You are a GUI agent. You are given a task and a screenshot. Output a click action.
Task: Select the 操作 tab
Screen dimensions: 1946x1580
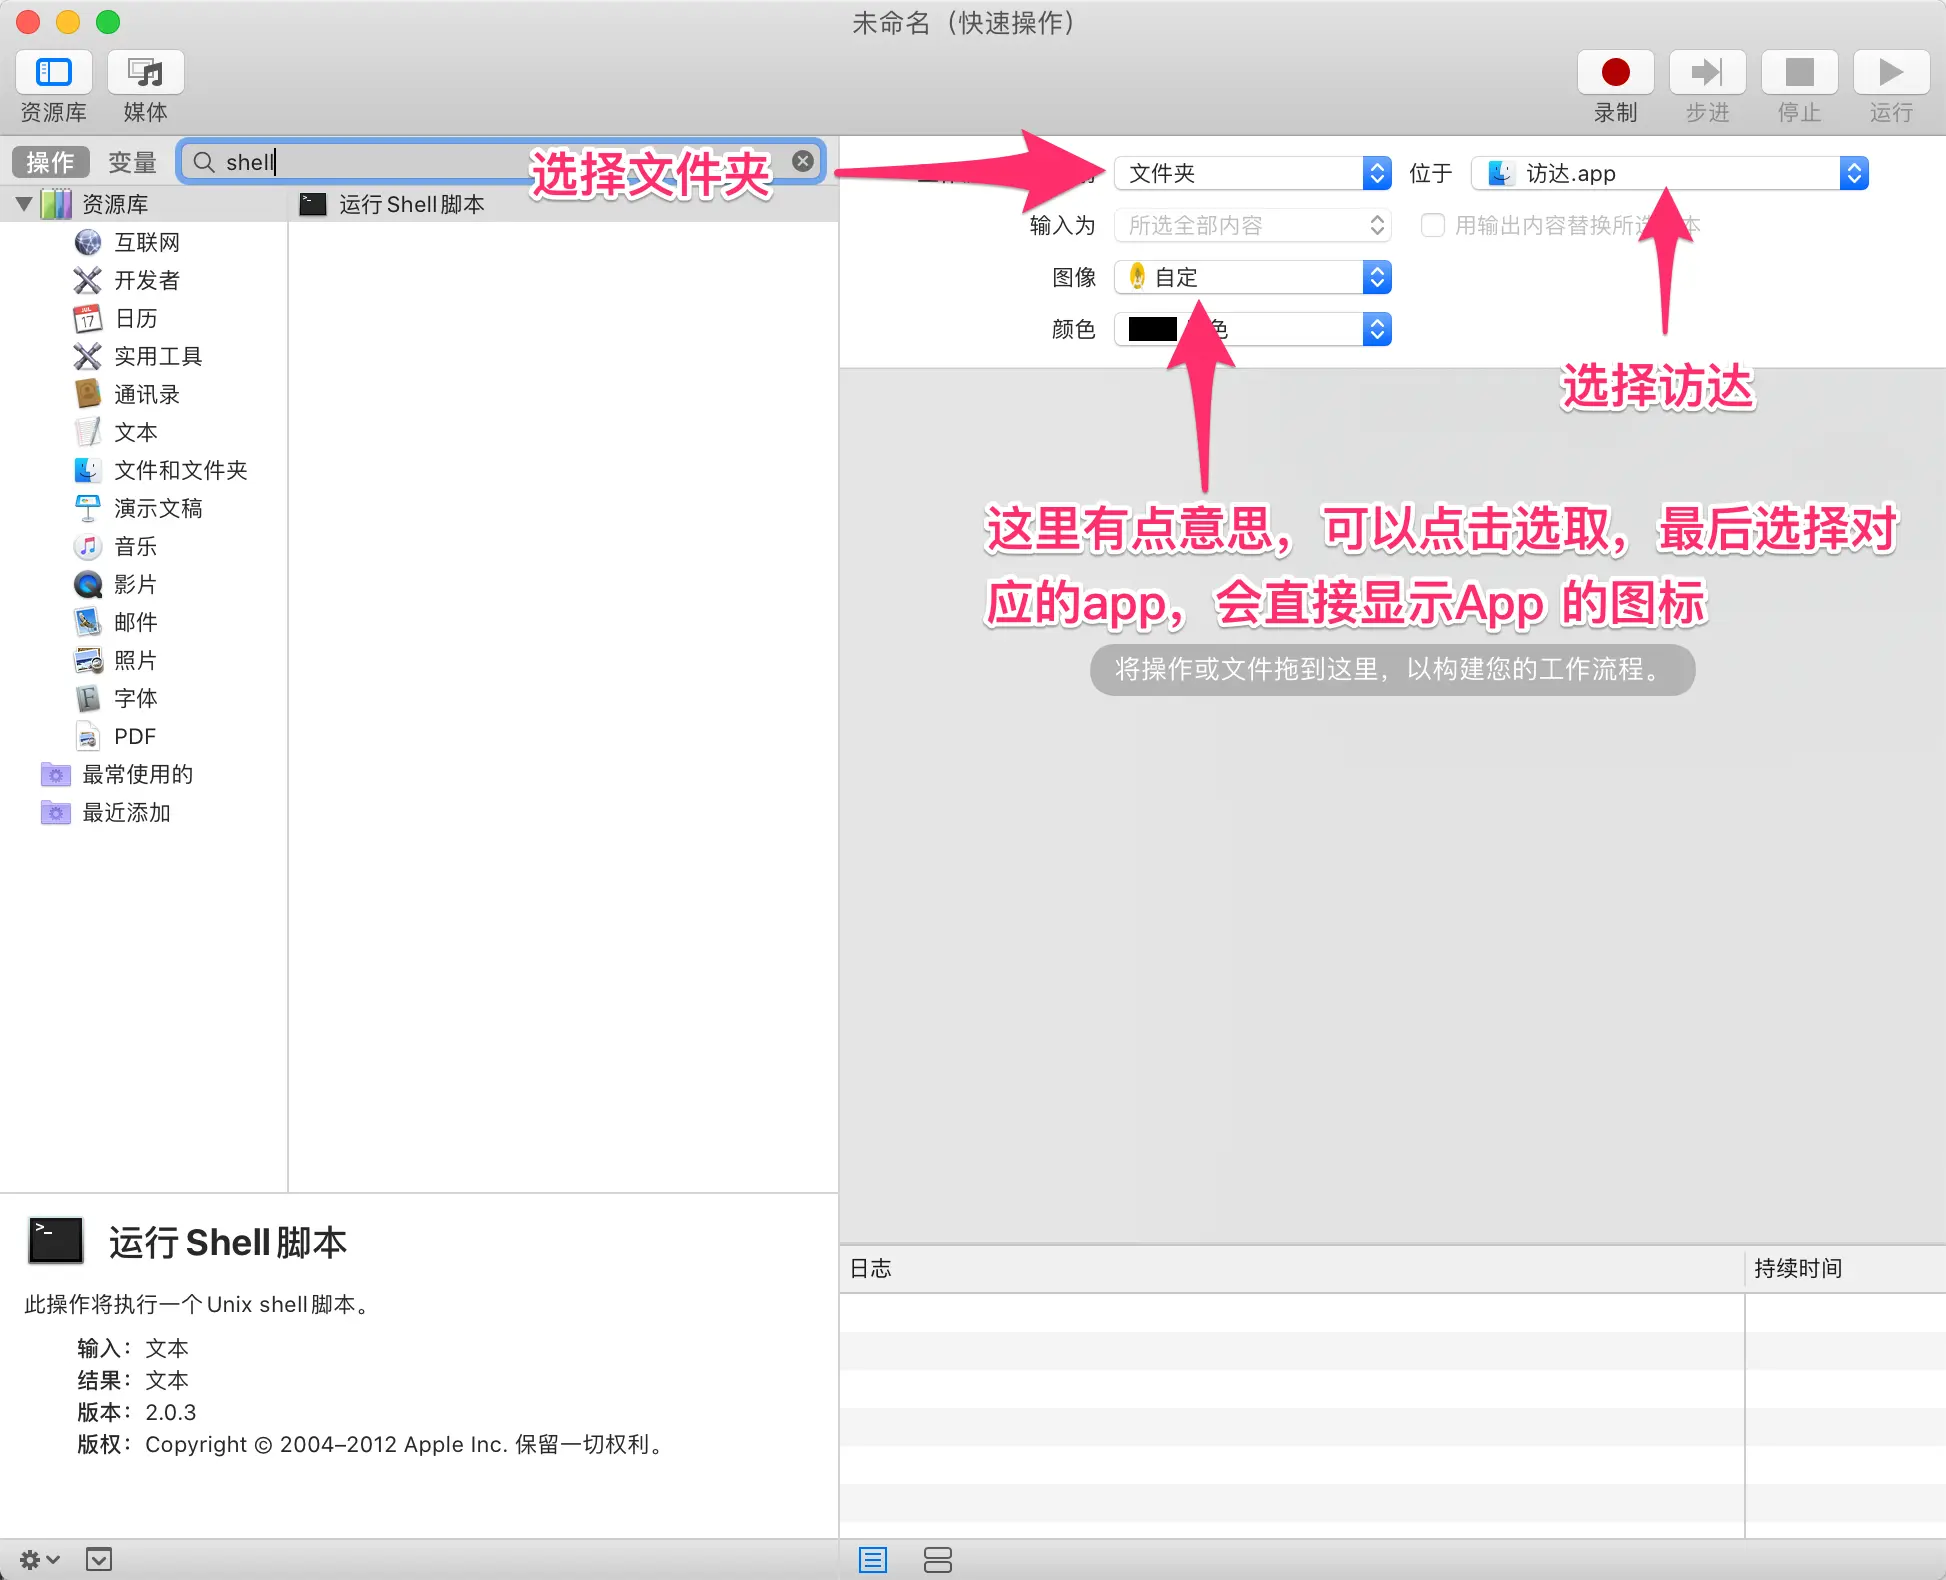pos(49,161)
